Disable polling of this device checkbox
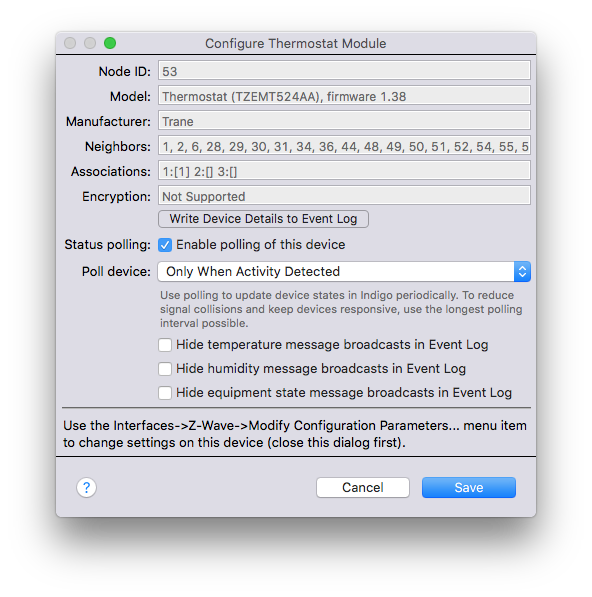Screen dimensions: 592x597 tap(165, 245)
